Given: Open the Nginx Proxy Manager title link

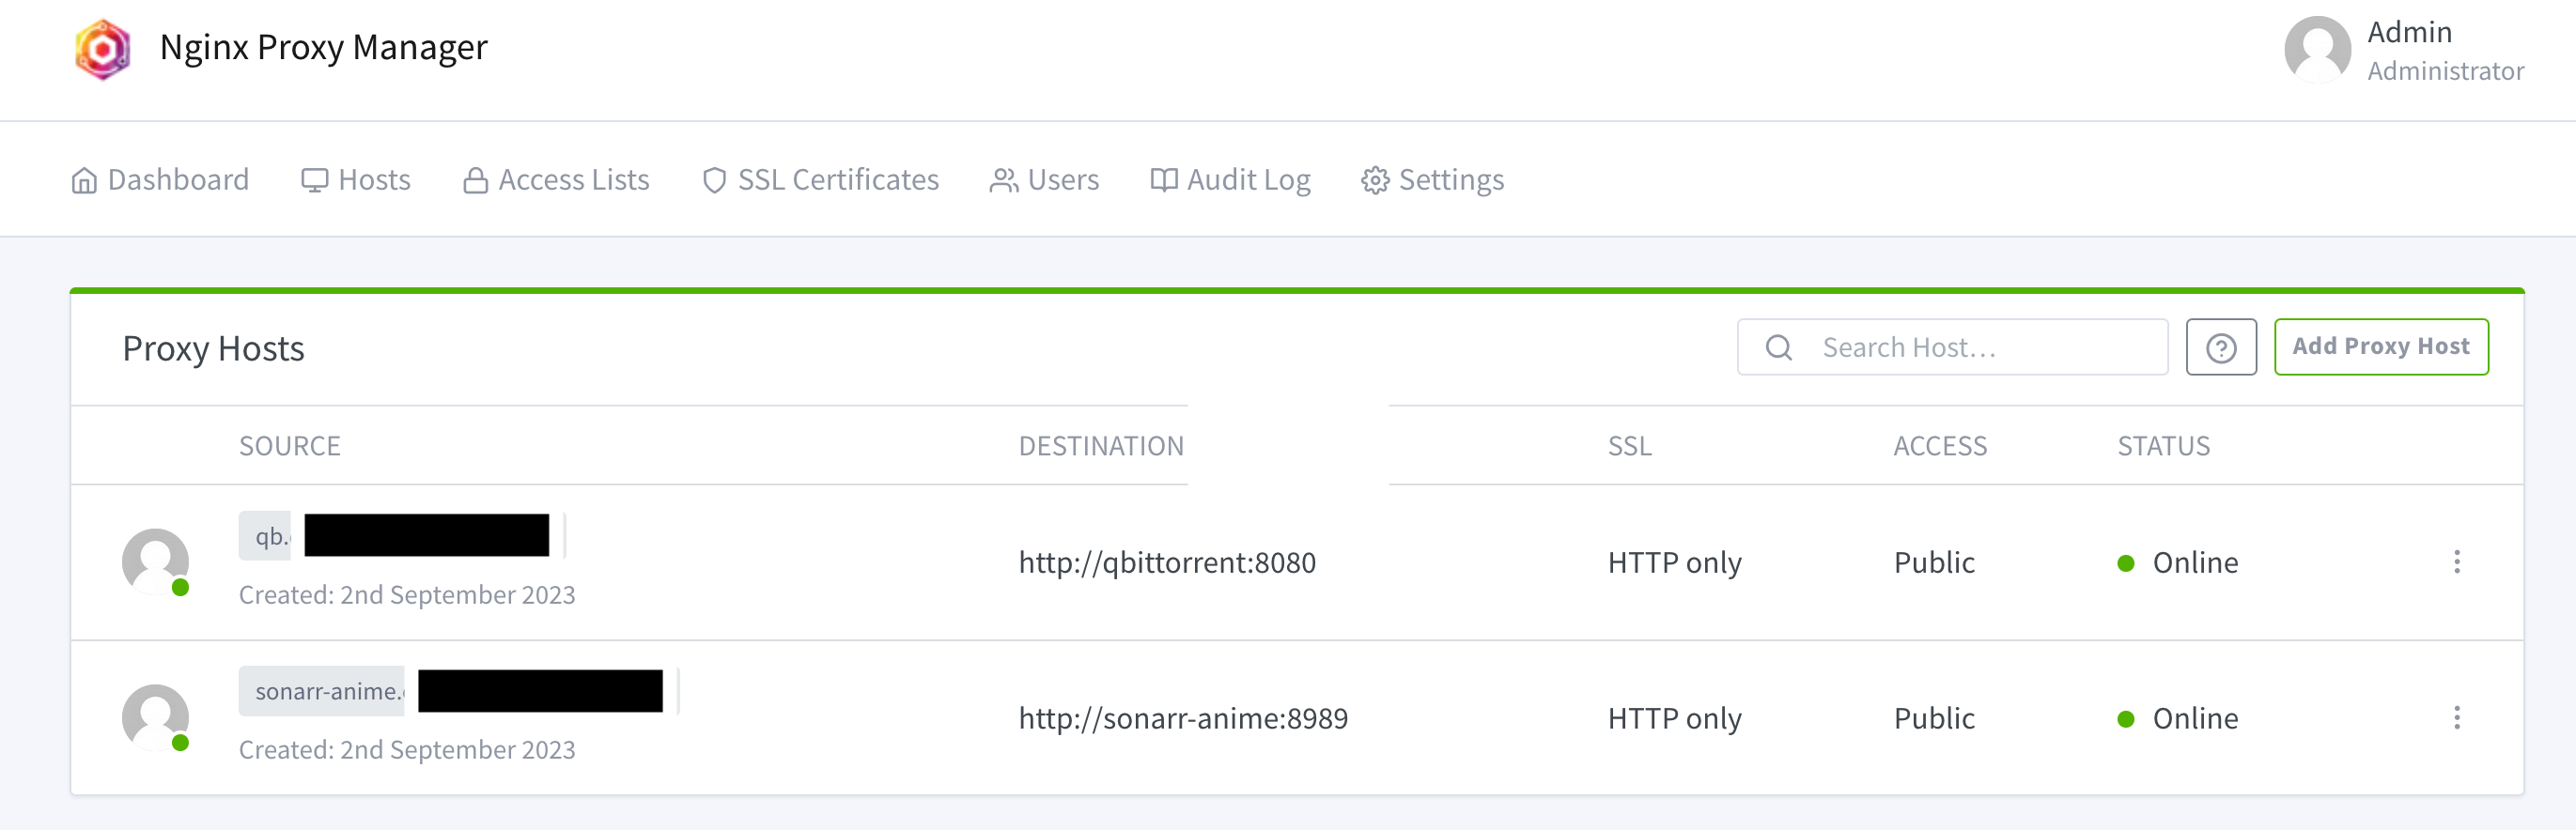Looking at the screenshot, I should [323, 47].
